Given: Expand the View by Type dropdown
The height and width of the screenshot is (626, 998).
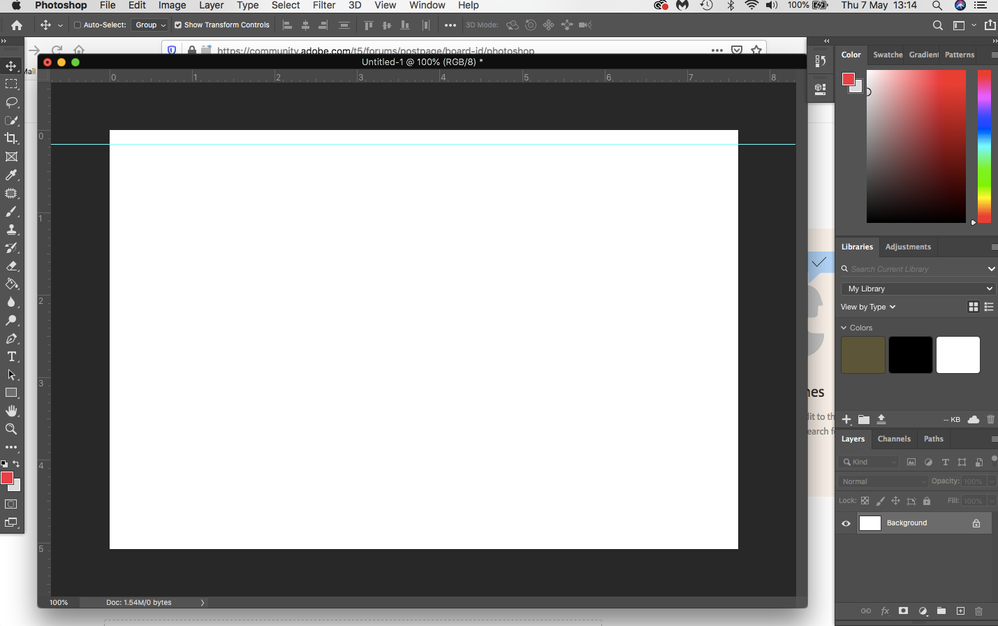Looking at the screenshot, I should pyautogui.click(x=868, y=306).
